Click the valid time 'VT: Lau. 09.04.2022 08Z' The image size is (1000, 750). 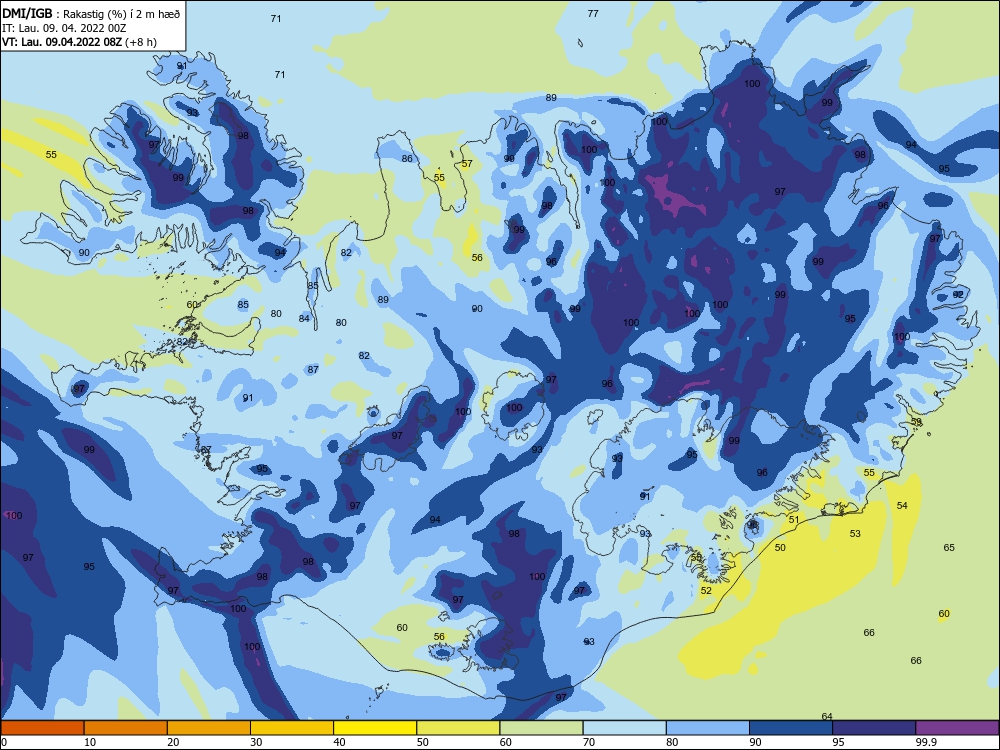pos(62,42)
